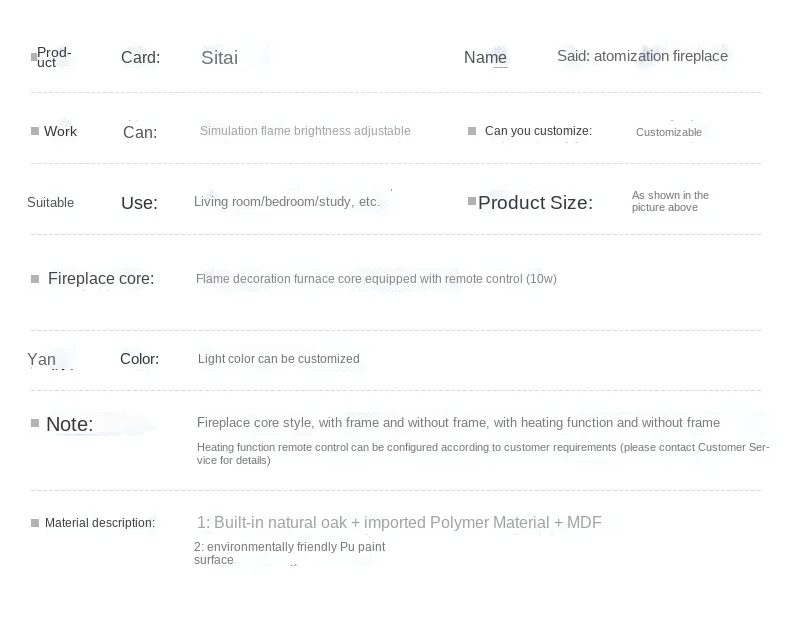790x619 pixels.
Task: Click the bullet beside Product Size
Action: [472, 201]
